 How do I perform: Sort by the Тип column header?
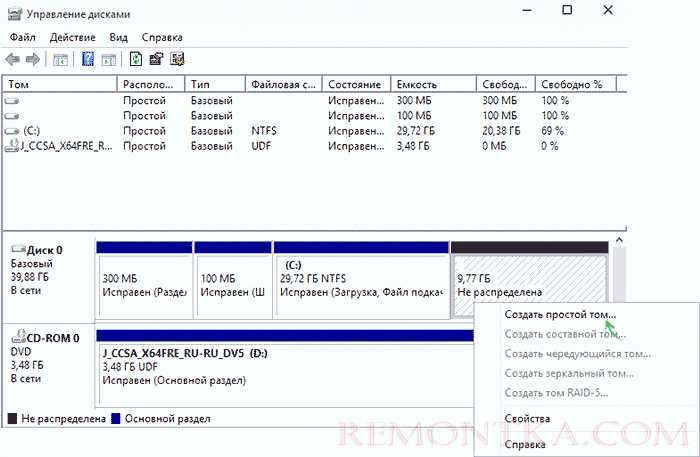[215, 84]
